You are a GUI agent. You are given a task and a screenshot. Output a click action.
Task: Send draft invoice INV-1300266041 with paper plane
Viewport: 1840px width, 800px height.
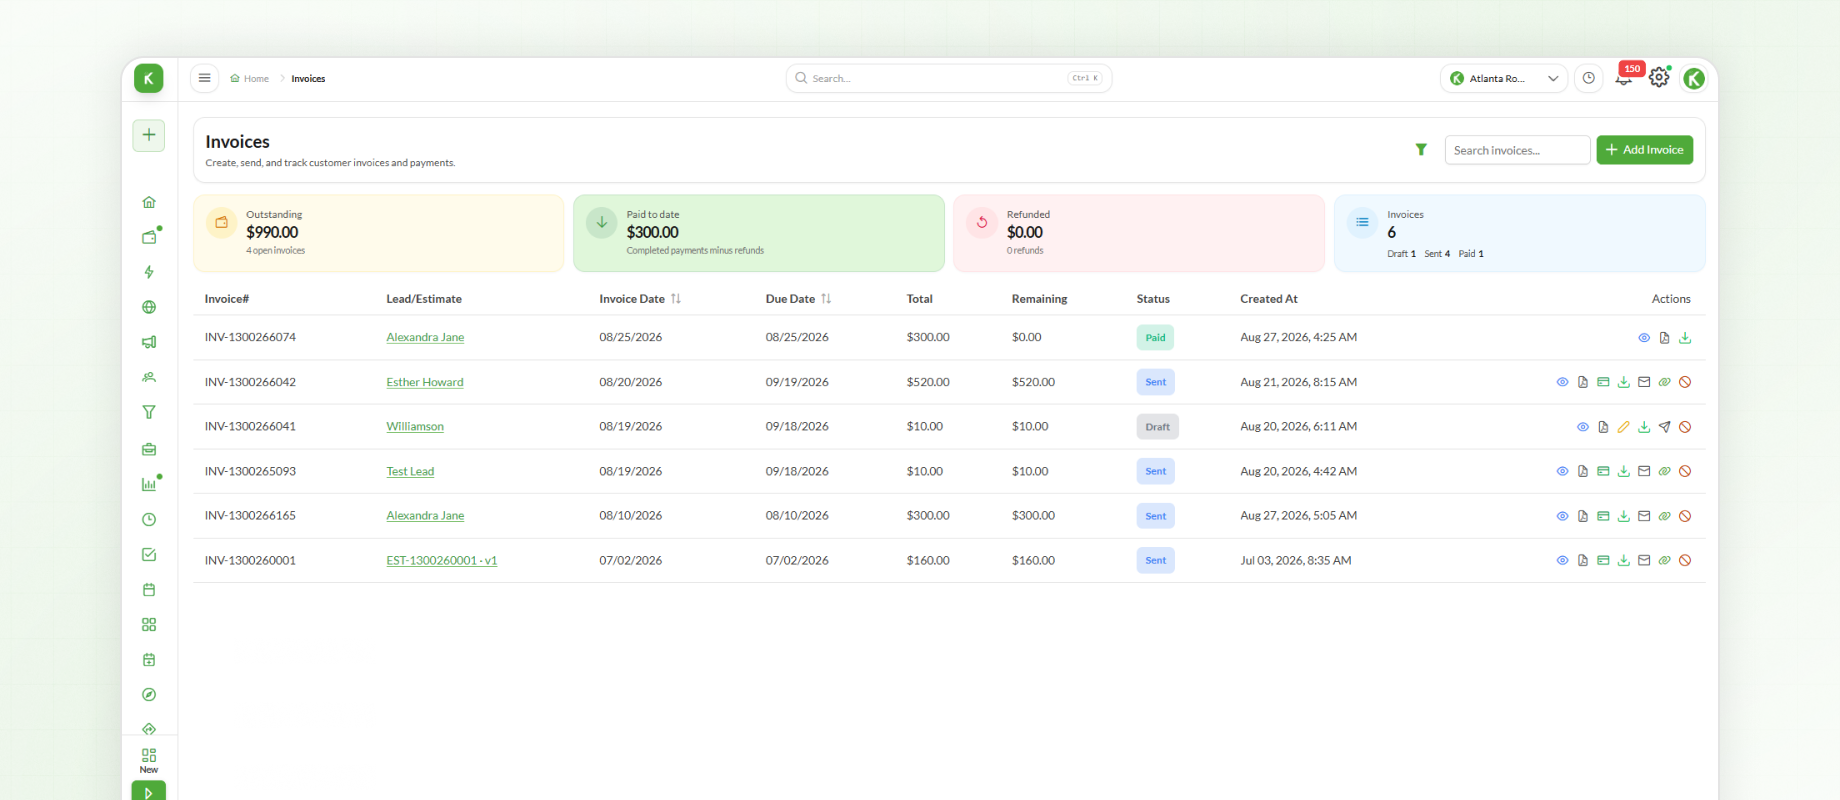coord(1665,427)
